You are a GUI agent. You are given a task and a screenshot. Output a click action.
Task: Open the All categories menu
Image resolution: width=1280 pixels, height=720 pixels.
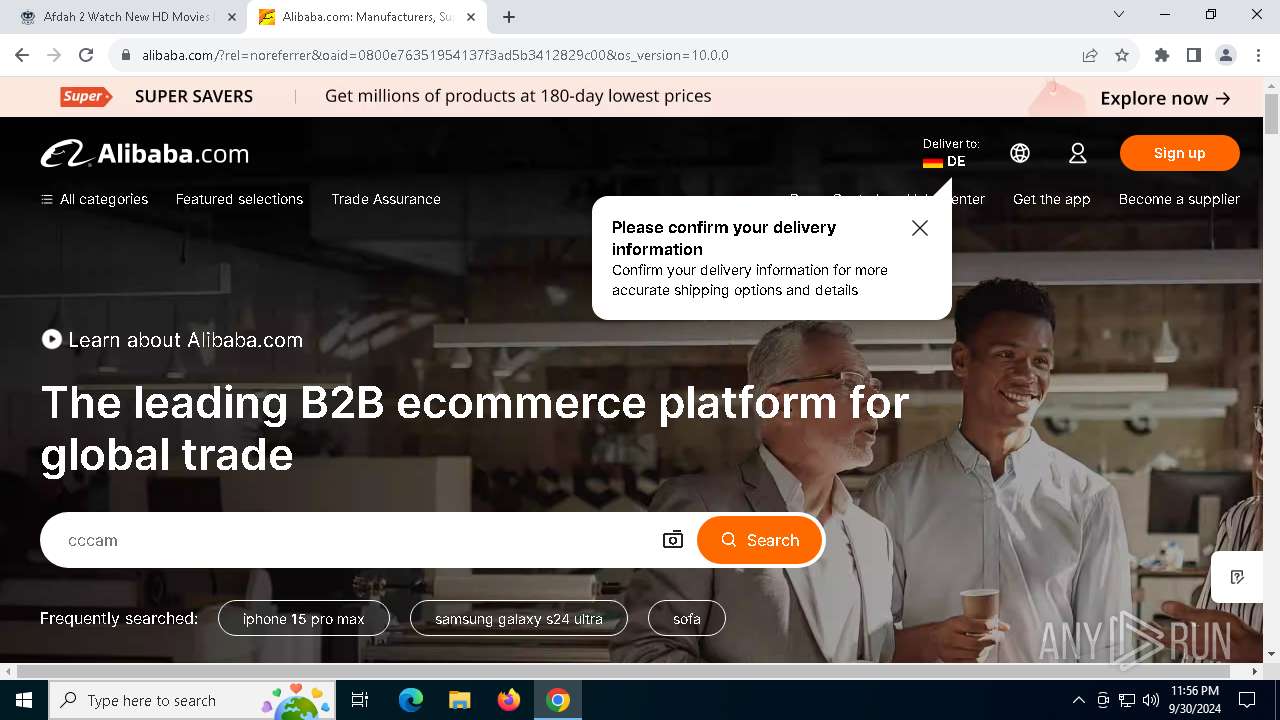(94, 199)
